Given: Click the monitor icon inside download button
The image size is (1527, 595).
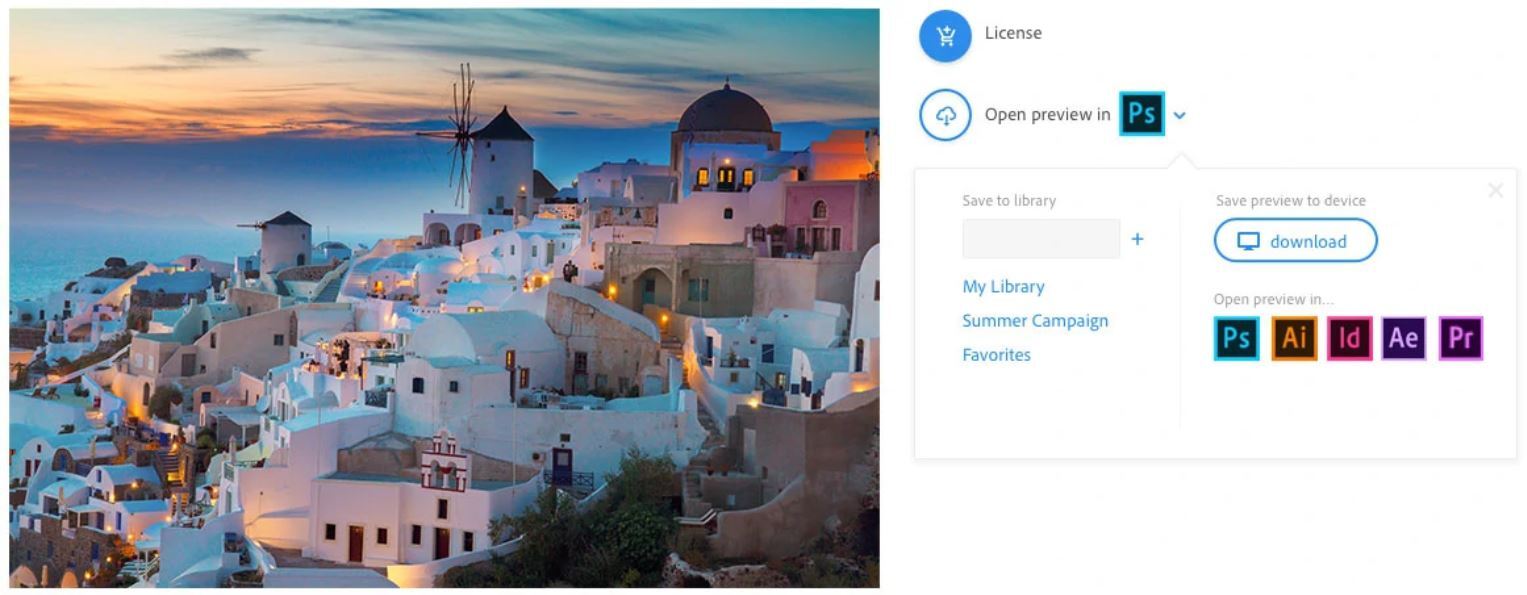Looking at the screenshot, I should pos(1249,241).
